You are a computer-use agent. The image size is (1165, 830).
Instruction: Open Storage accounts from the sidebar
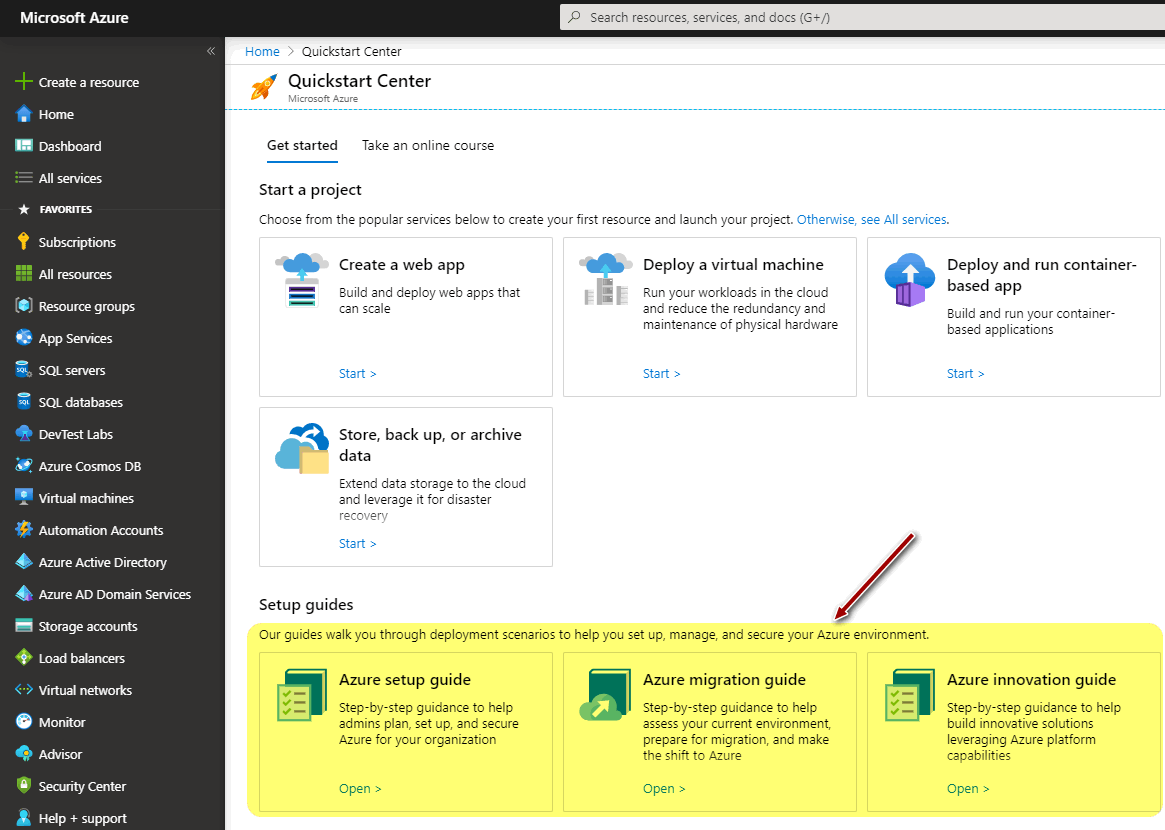pos(88,625)
